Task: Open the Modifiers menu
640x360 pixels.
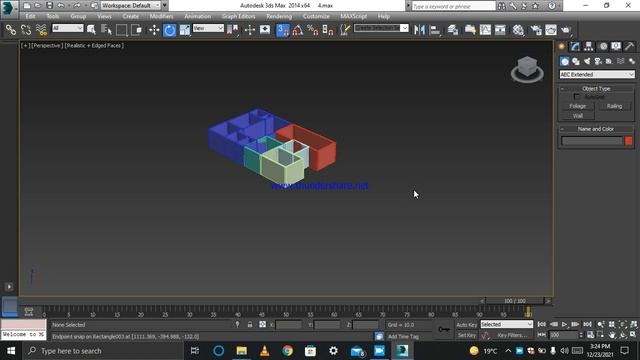Action: pos(161,16)
